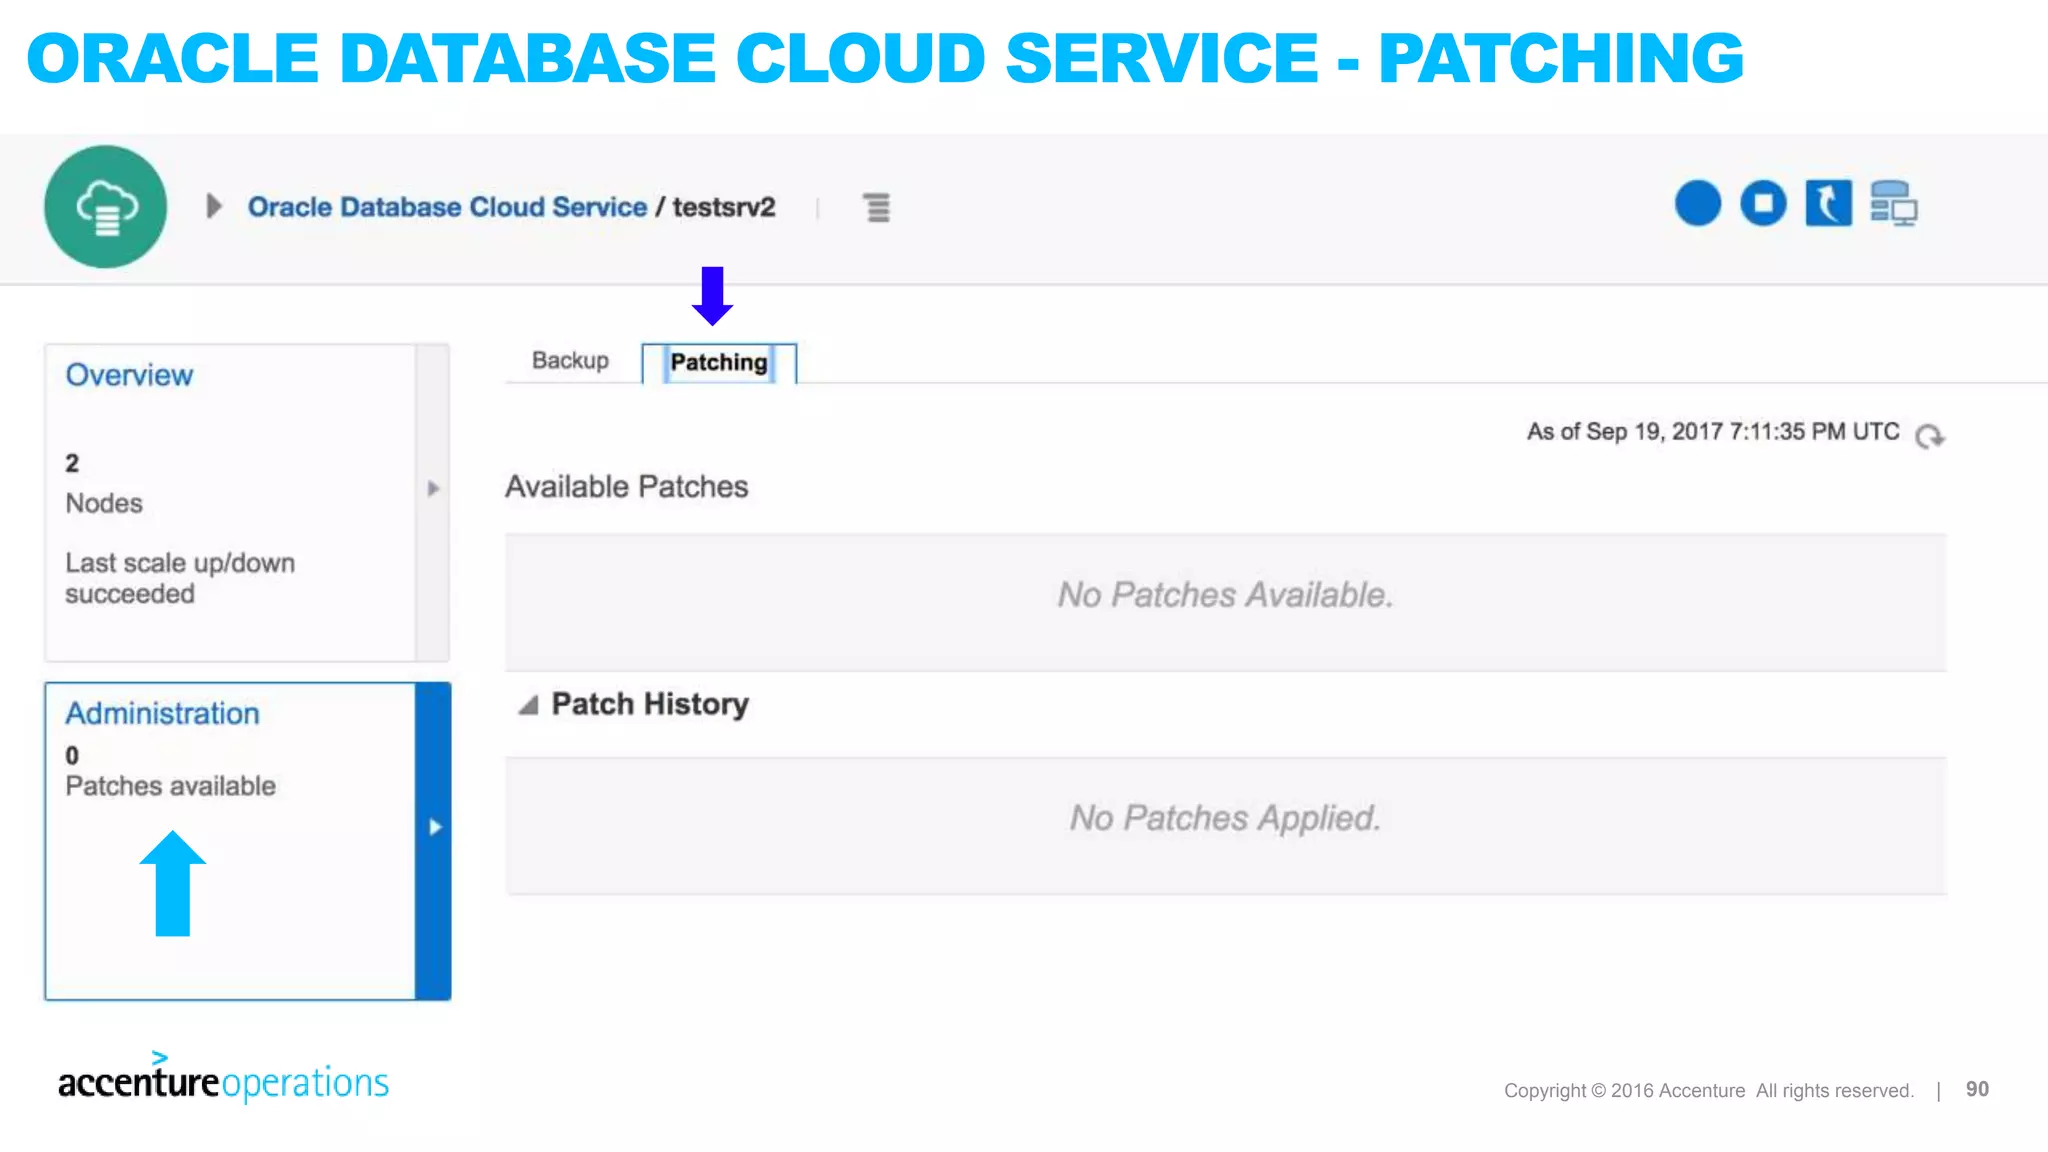The image size is (2048, 1152).
Task: Collapse the Patch History section triangle
Action: [x=528, y=705]
